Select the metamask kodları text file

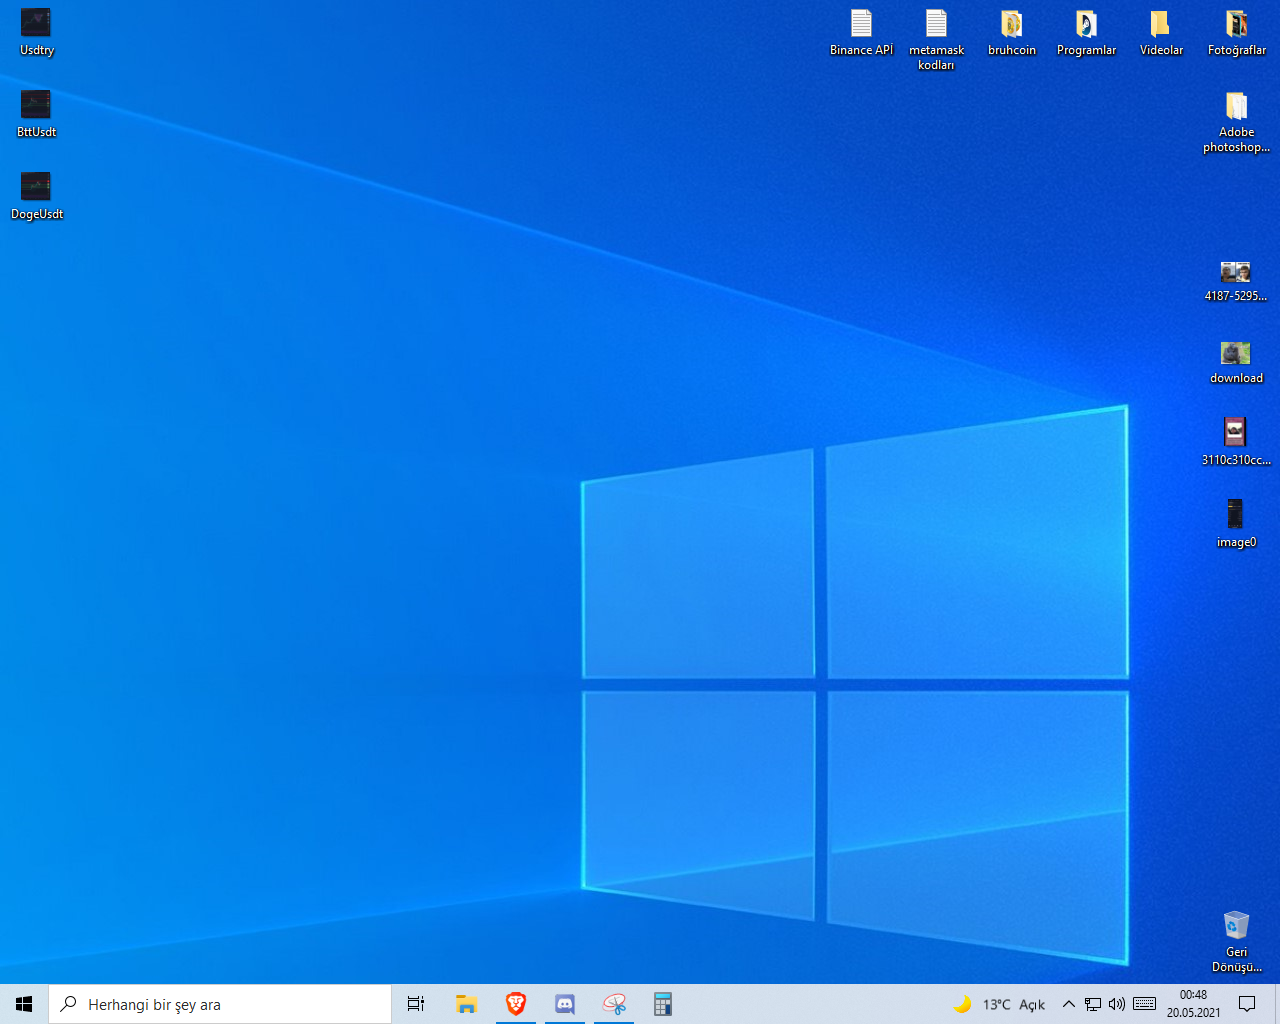(936, 39)
